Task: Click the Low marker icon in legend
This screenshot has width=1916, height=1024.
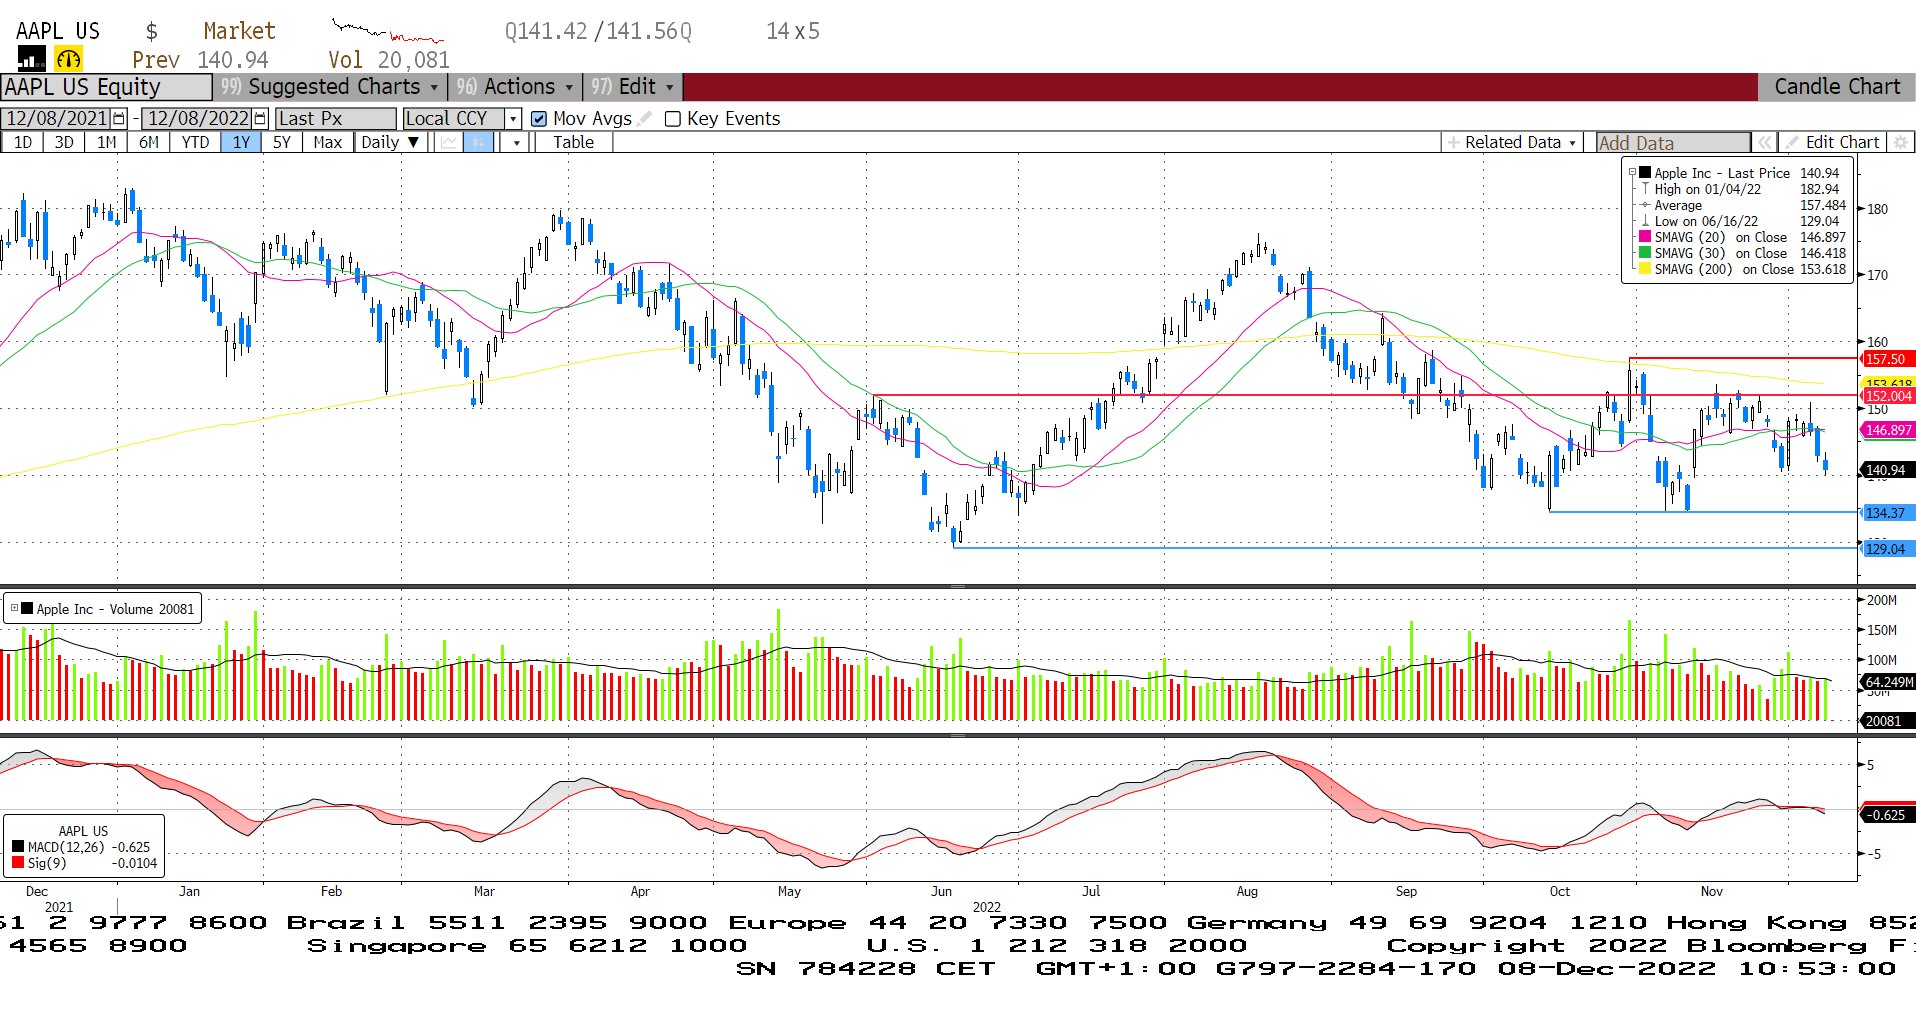Action: pyautogui.click(x=1645, y=221)
